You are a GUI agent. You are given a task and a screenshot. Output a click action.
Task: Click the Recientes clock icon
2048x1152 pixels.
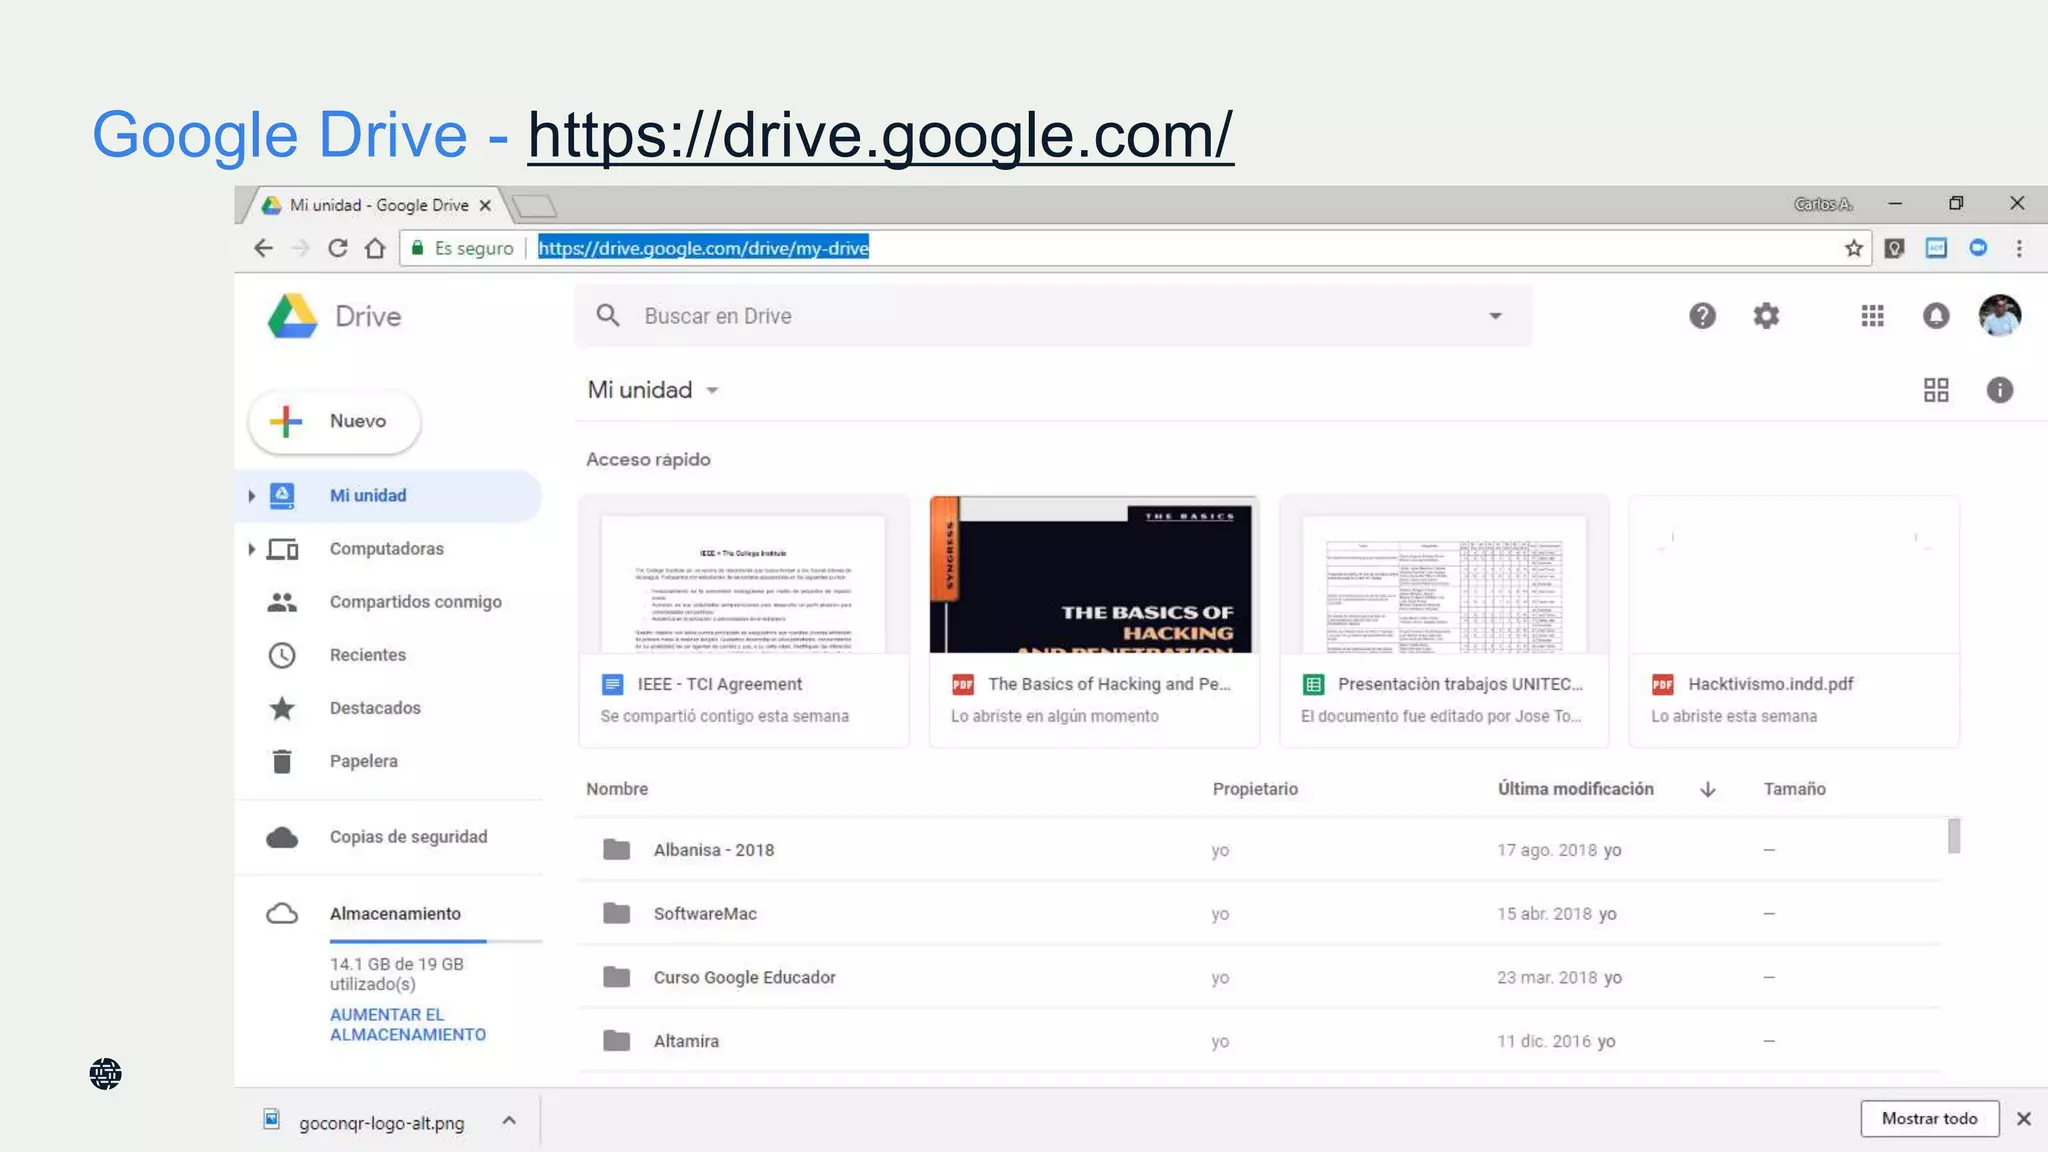pos(282,655)
